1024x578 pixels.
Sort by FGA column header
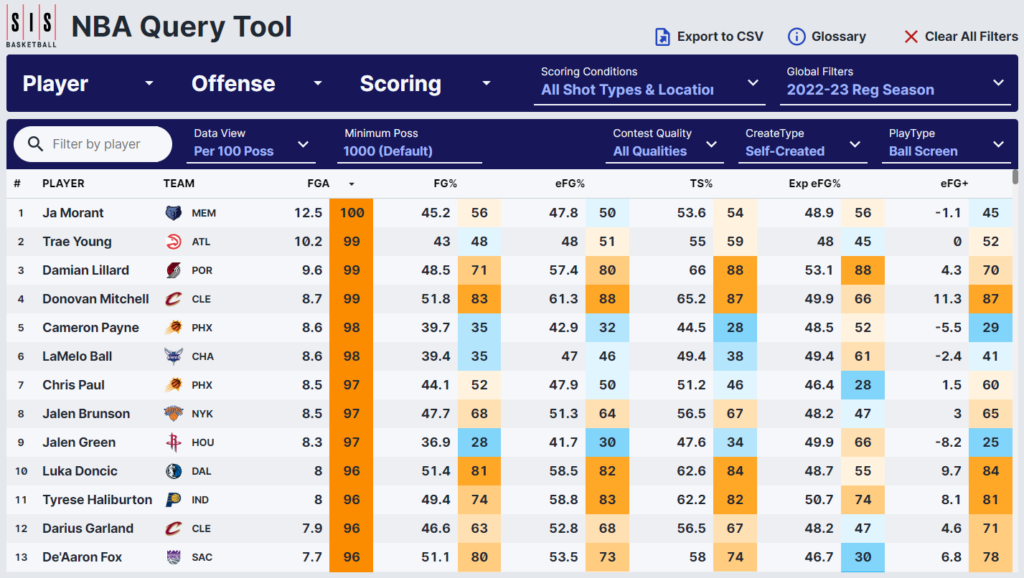pos(318,184)
